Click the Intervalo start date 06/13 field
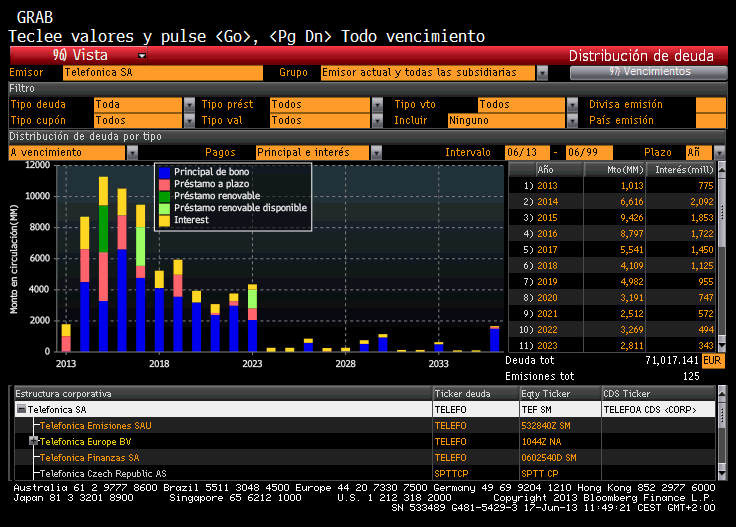Image resolution: width=736 pixels, height=527 pixels. click(x=526, y=152)
